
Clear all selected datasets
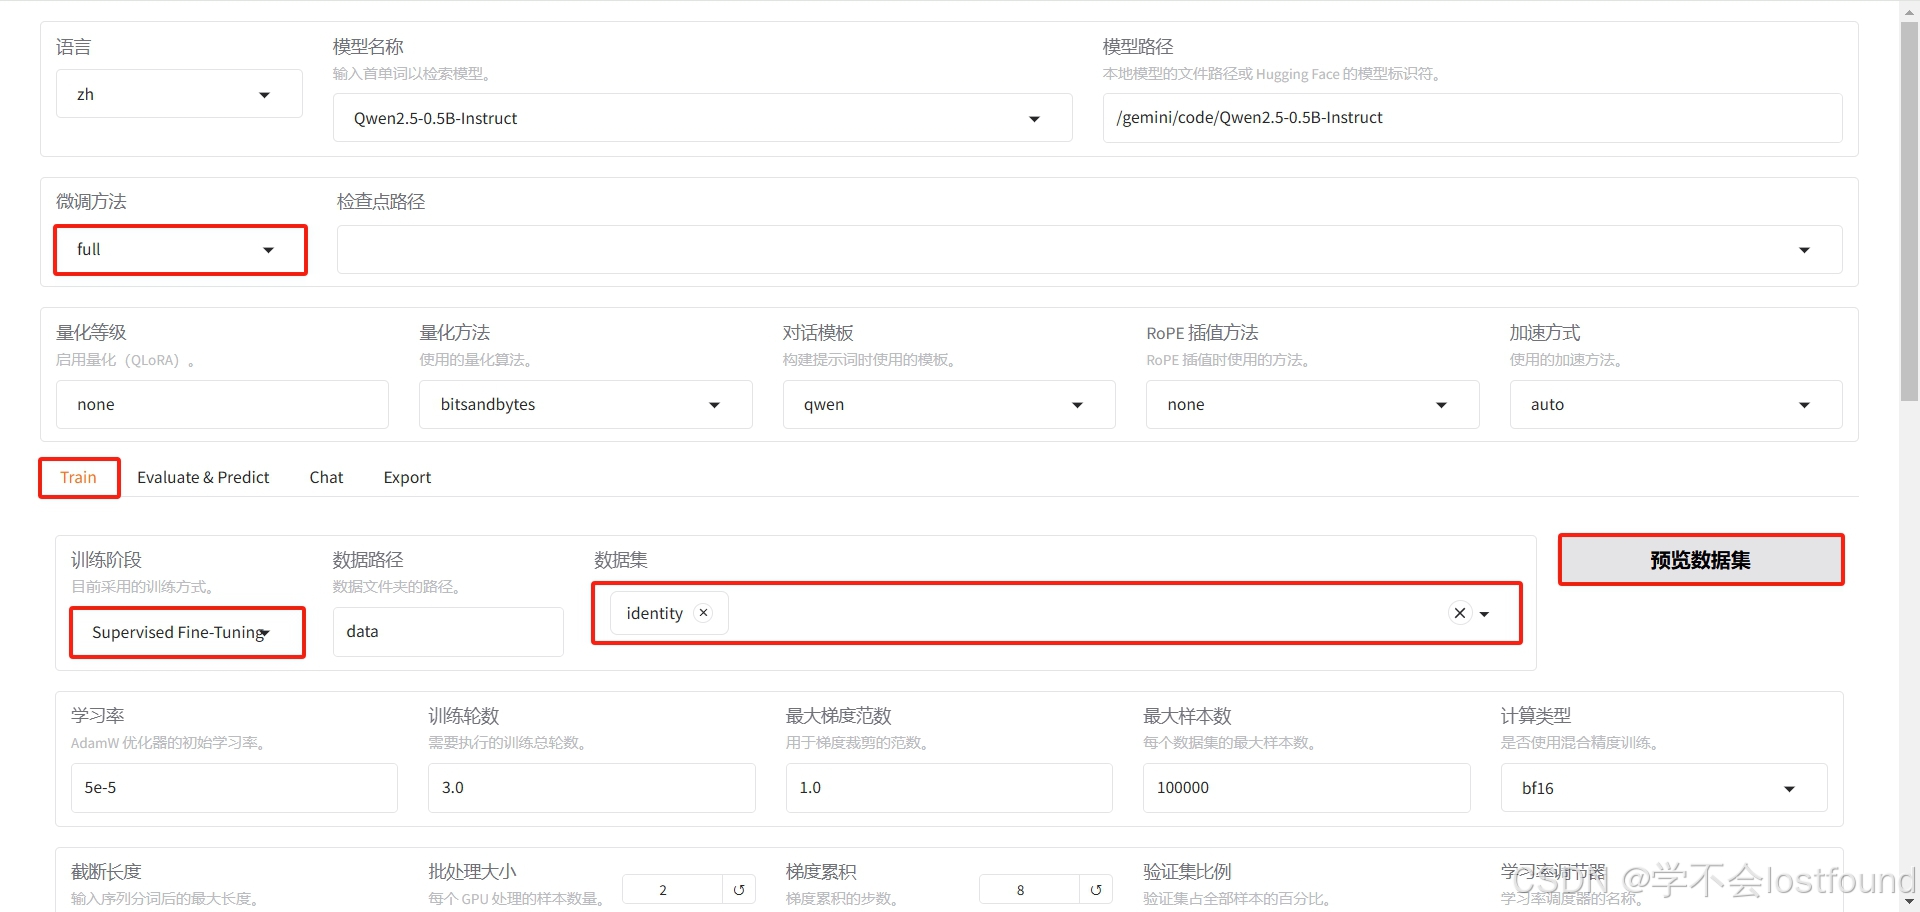[x=1460, y=613]
